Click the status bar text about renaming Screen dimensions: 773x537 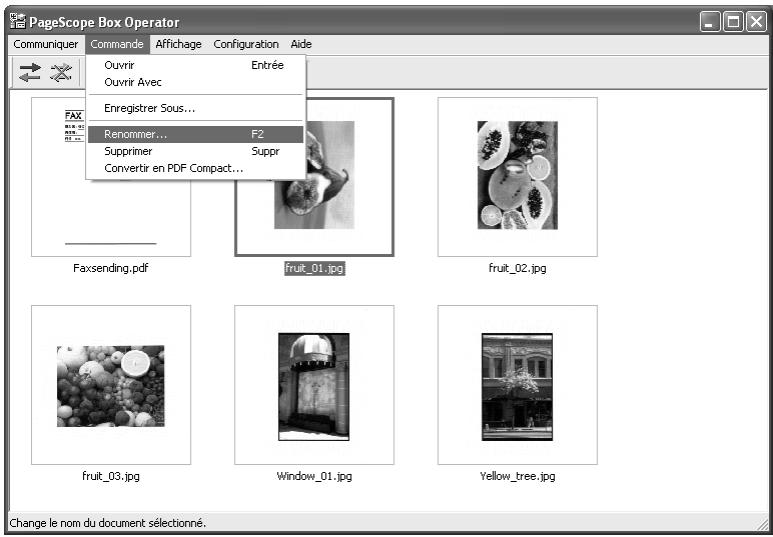(x=108, y=523)
